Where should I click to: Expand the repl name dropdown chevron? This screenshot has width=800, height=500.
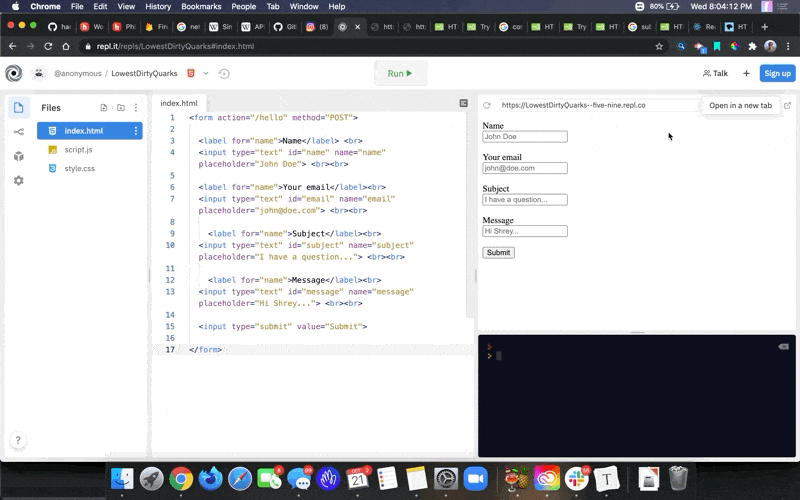(206, 73)
